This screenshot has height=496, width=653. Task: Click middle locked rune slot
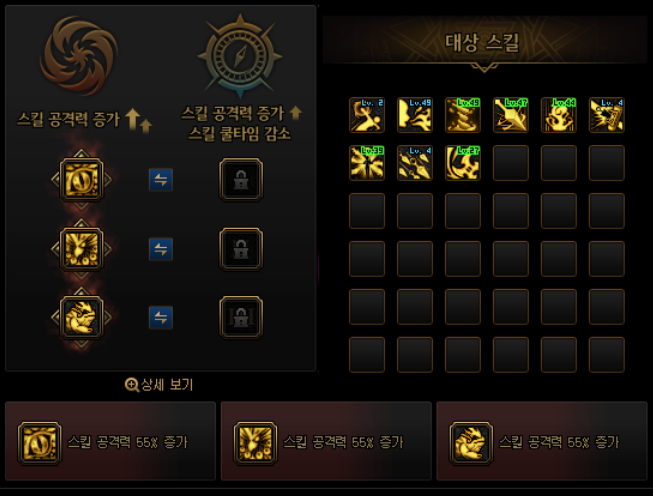click(x=241, y=249)
